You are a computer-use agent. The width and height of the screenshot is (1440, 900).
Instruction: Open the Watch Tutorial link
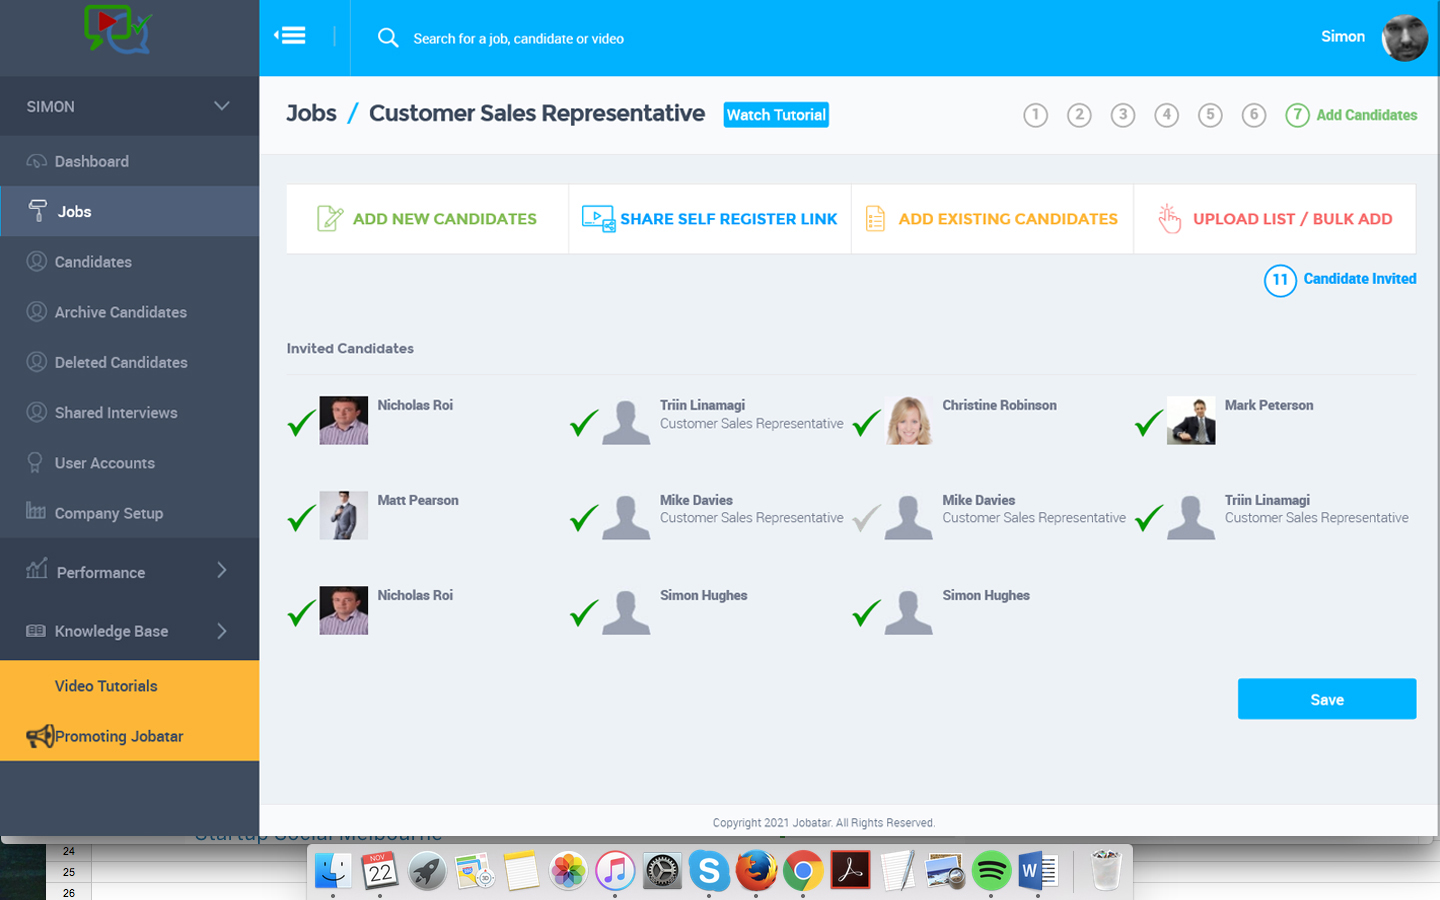point(775,114)
